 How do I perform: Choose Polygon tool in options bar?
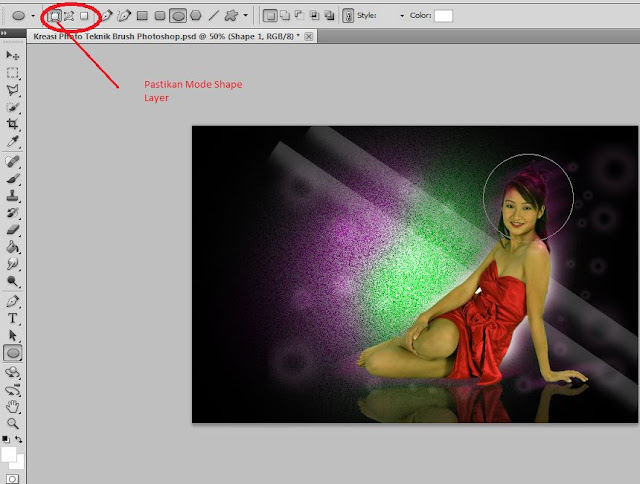point(196,16)
